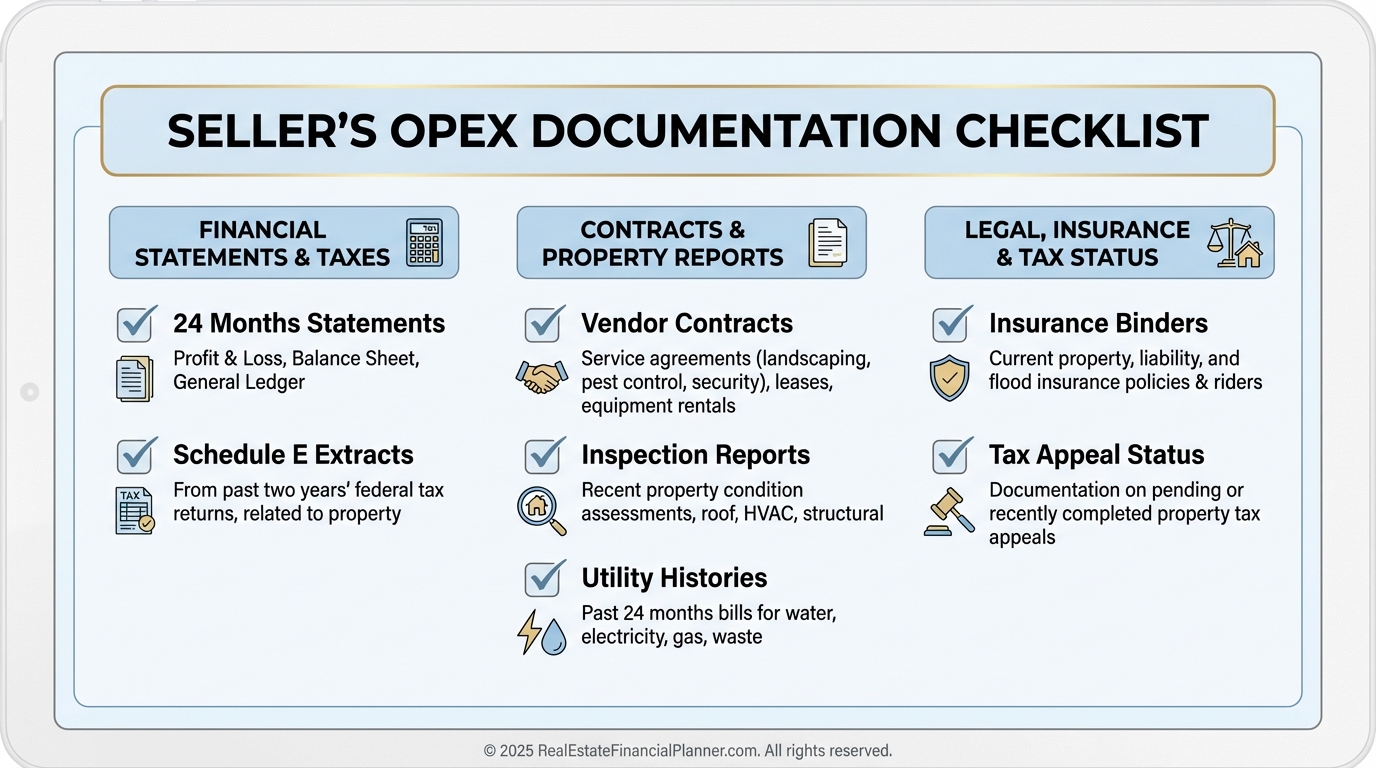Click the handshake icon beside Vendor Contracts
This screenshot has height=768, width=1376.
coord(541,376)
